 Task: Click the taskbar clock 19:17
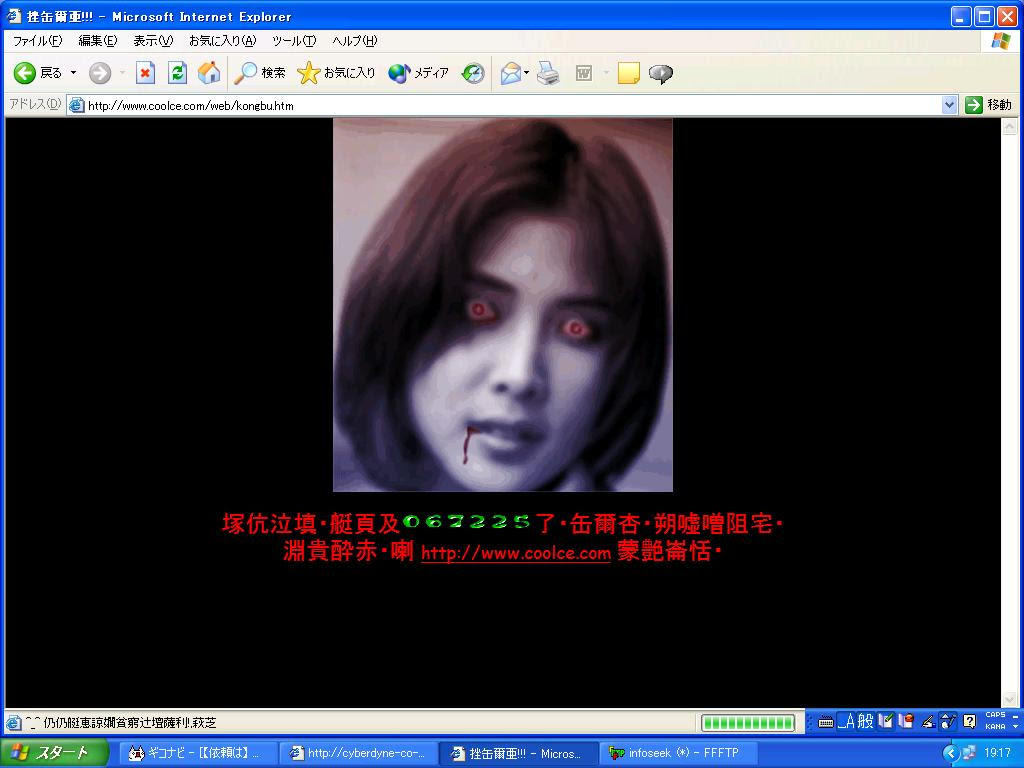(x=997, y=753)
